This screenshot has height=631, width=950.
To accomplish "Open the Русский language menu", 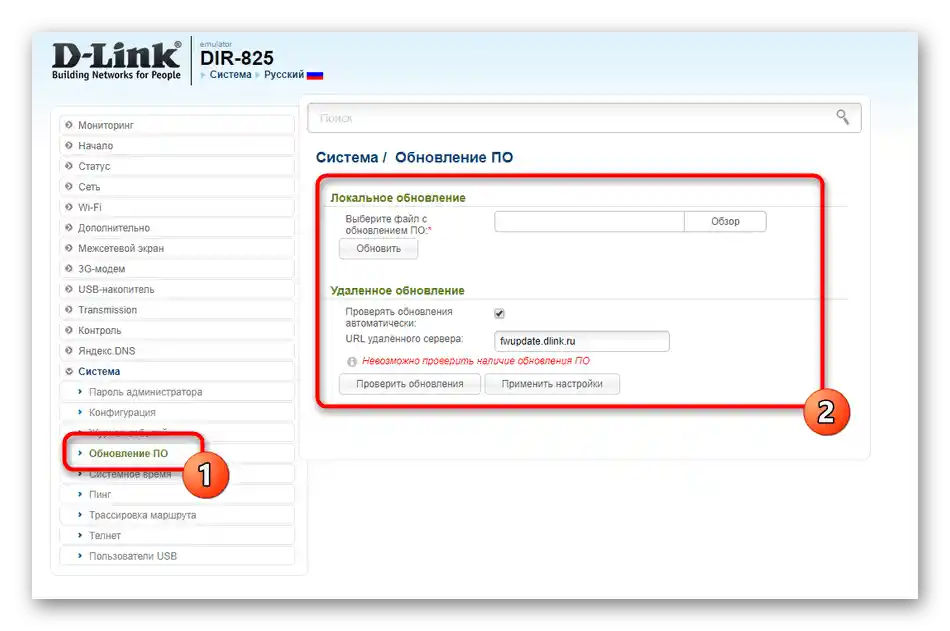I will [284, 75].
